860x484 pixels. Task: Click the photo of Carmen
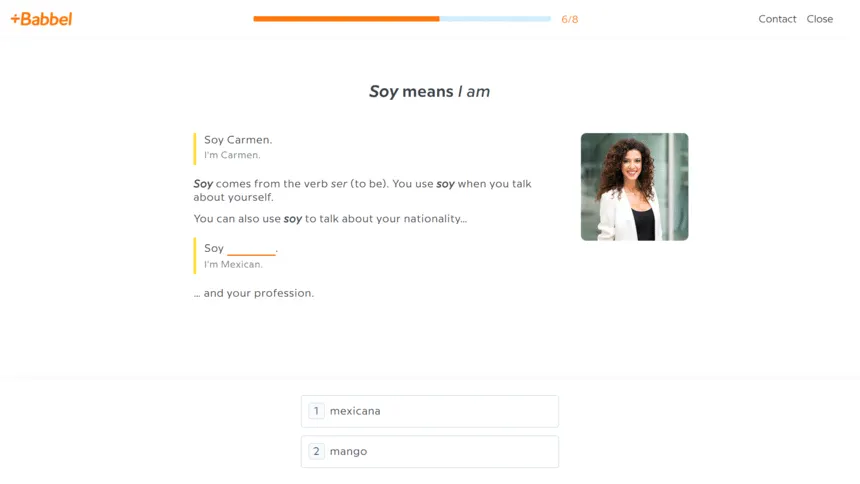(x=634, y=187)
